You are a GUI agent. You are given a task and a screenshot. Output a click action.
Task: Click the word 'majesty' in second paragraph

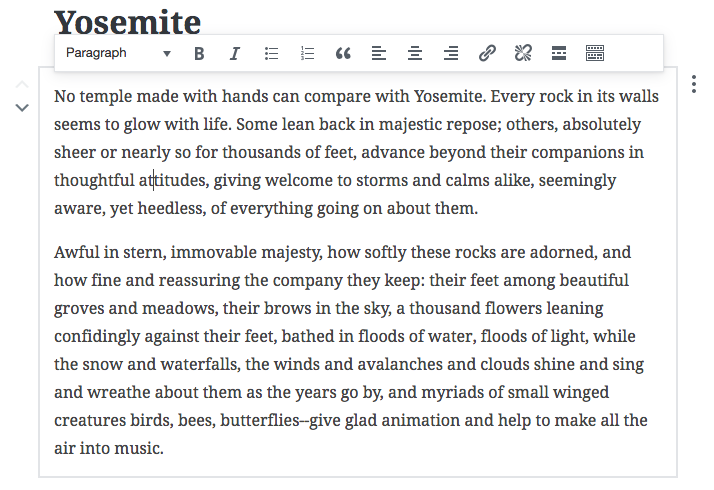[291, 252]
